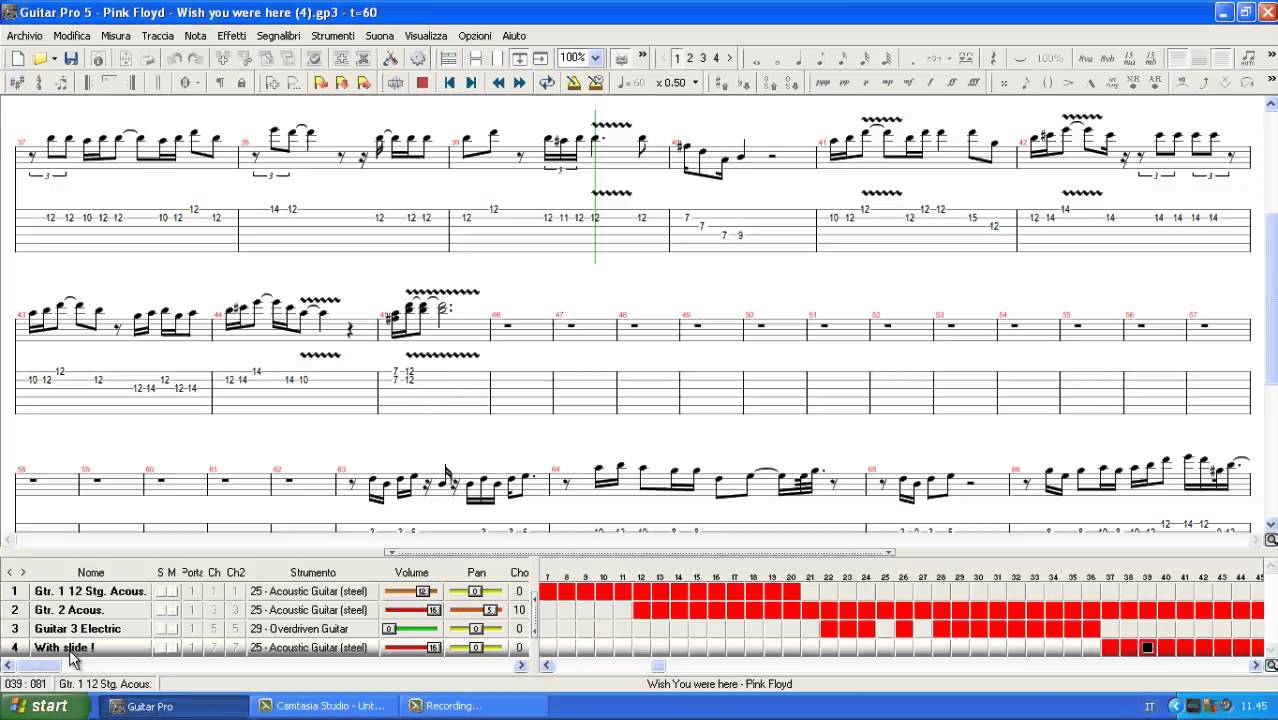Screen dimensions: 1278x720
Task: Solo track Gtr. 1 12 Stg. Acous.
Action: 161,591
